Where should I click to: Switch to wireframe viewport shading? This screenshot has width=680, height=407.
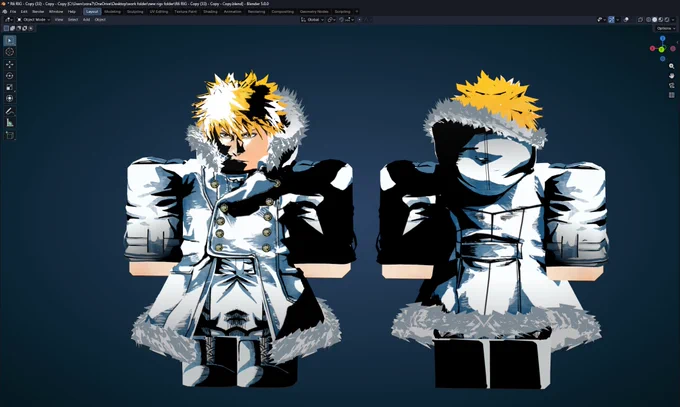[x=648, y=20]
